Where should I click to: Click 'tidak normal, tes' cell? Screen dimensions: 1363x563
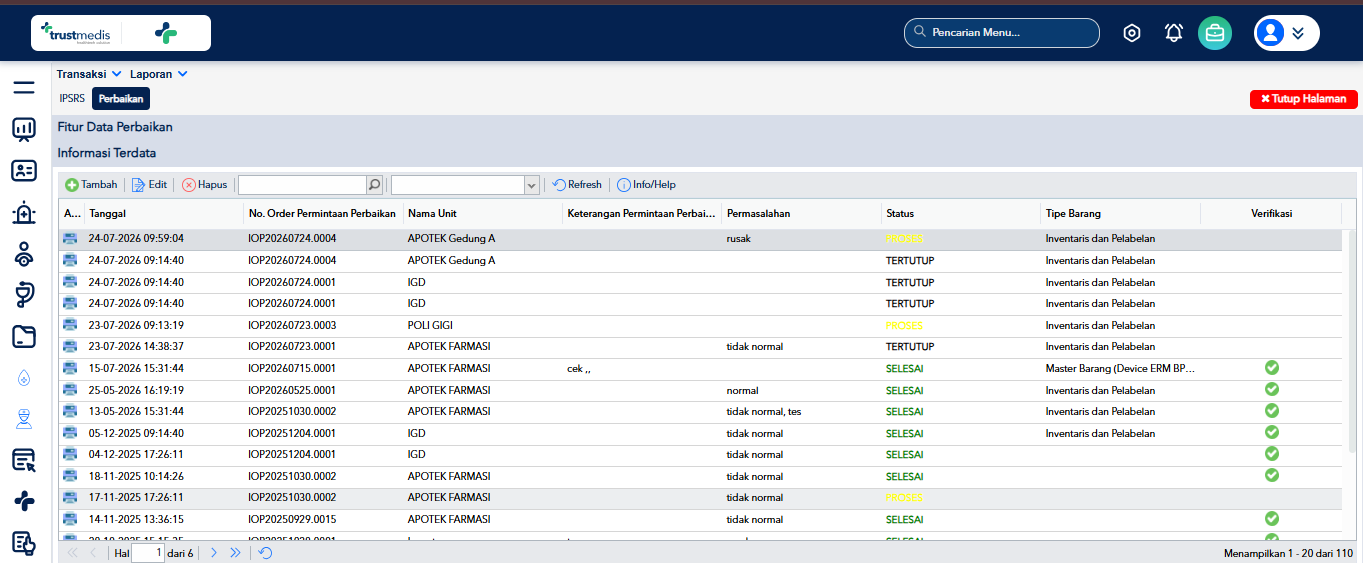coord(764,411)
